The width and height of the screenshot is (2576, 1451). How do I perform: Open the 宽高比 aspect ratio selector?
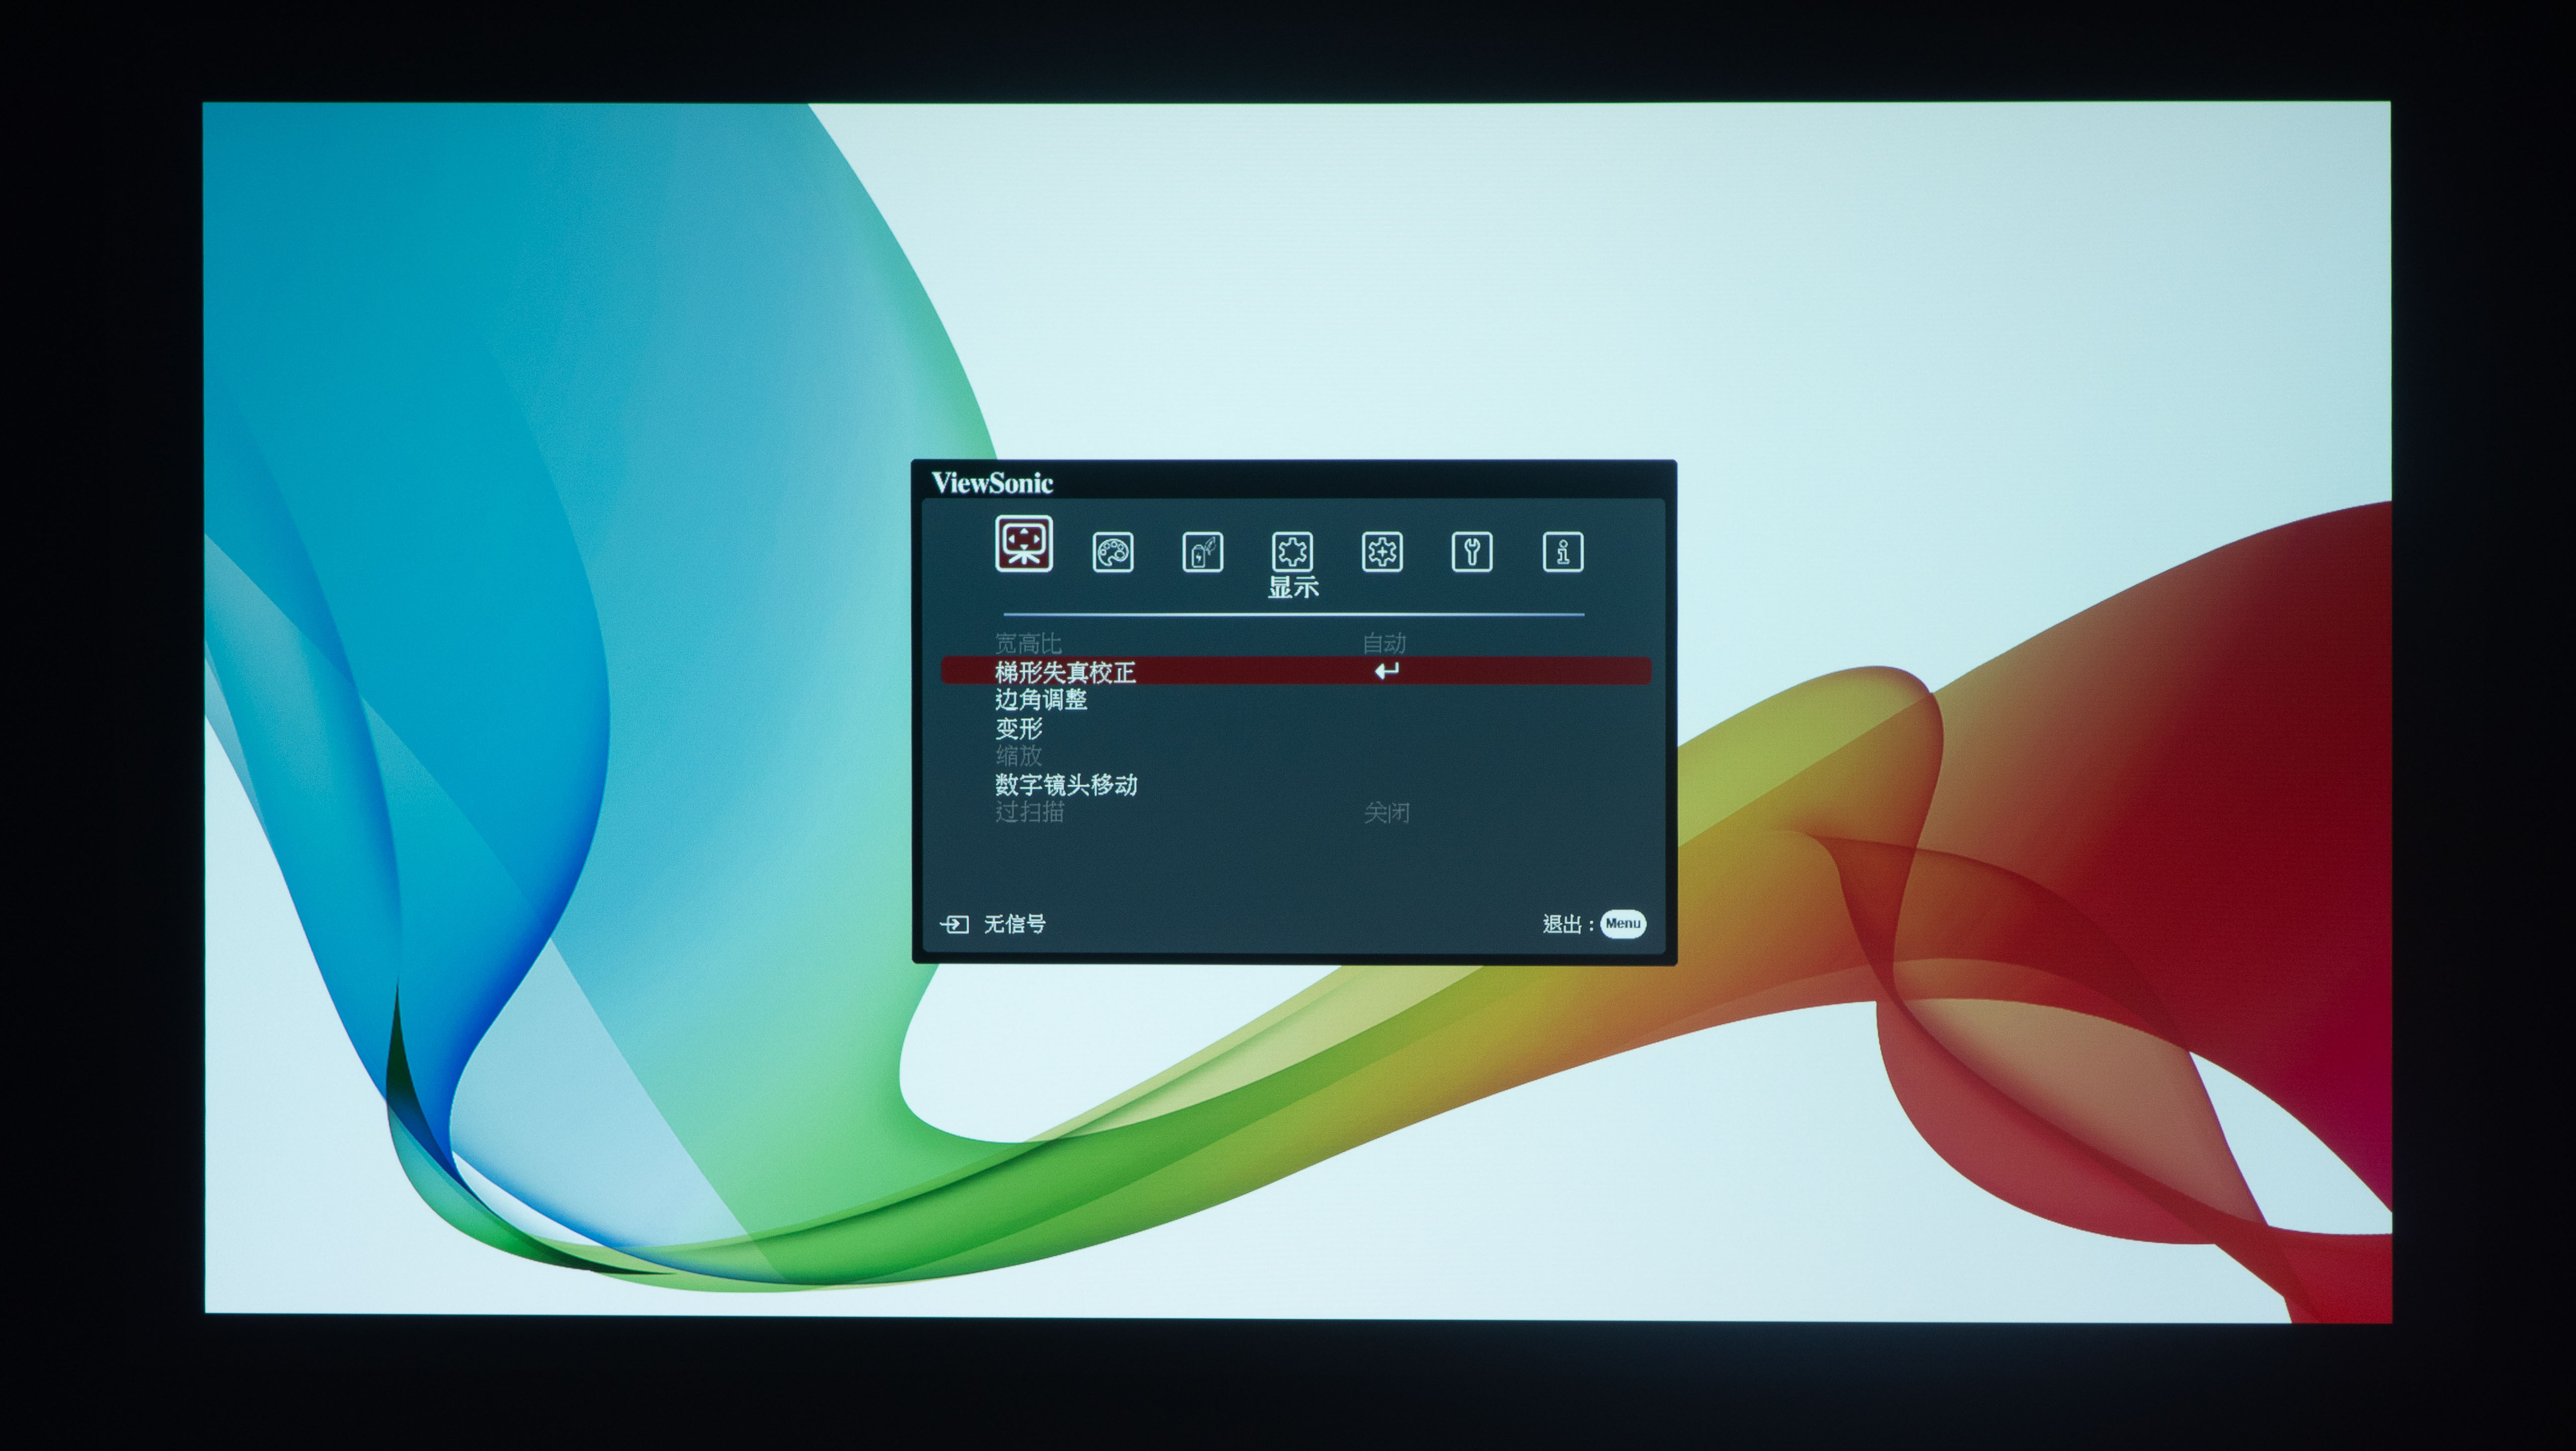coord(1027,643)
